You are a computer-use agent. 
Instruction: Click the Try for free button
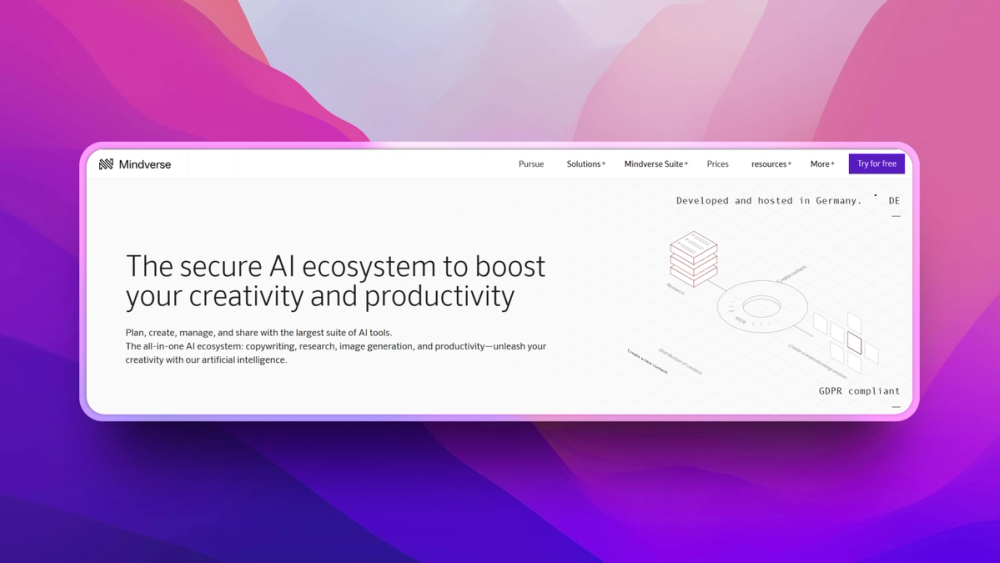[876, 164]
